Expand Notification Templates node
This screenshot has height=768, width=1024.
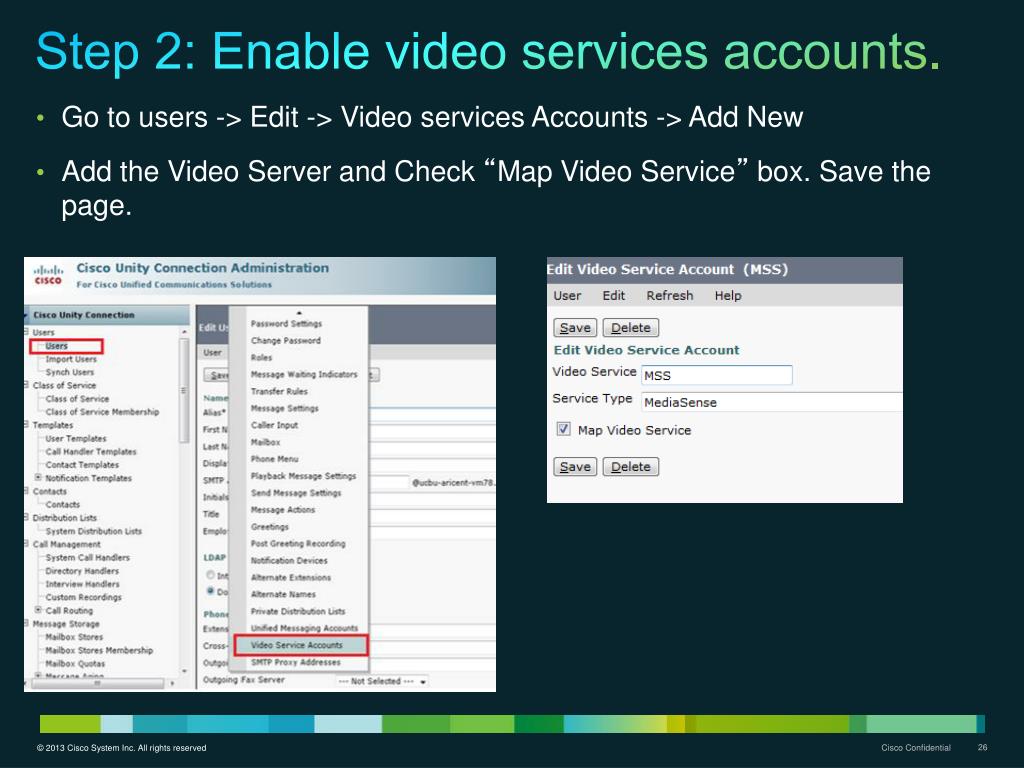(x=39, y=477)
